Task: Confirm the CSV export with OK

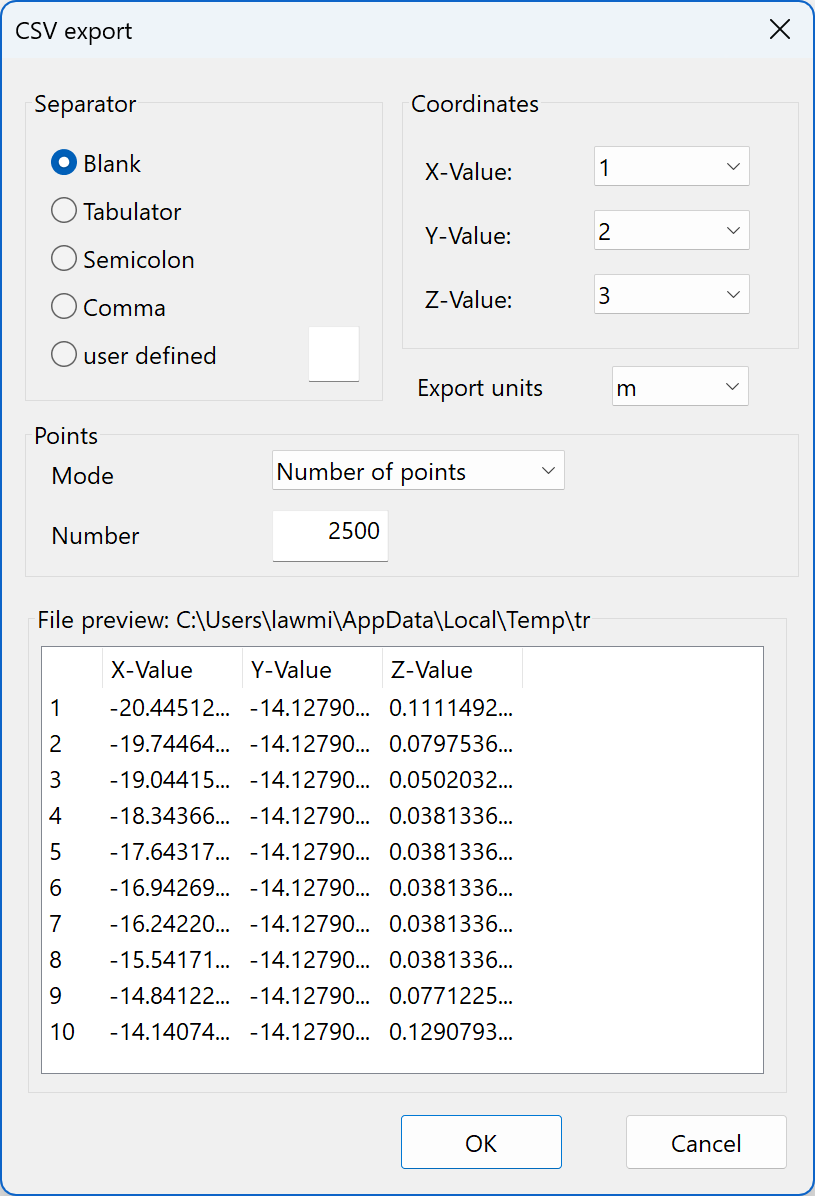Action: (481, 1142)
